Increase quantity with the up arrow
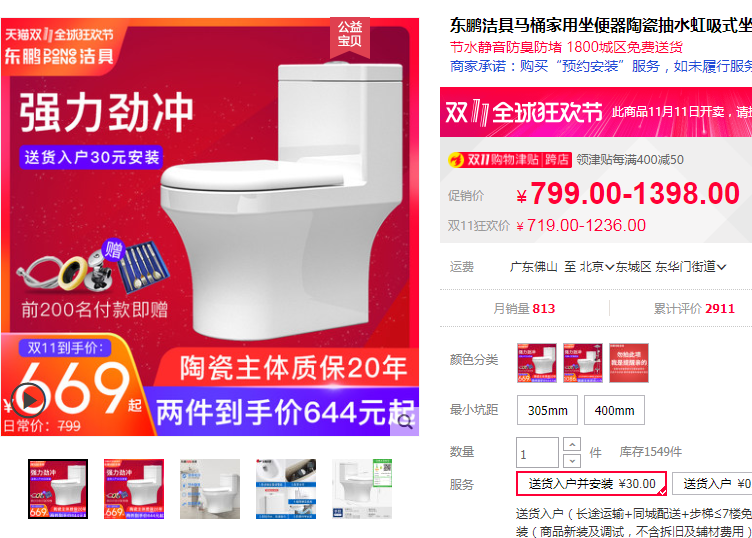 (572, 444)
